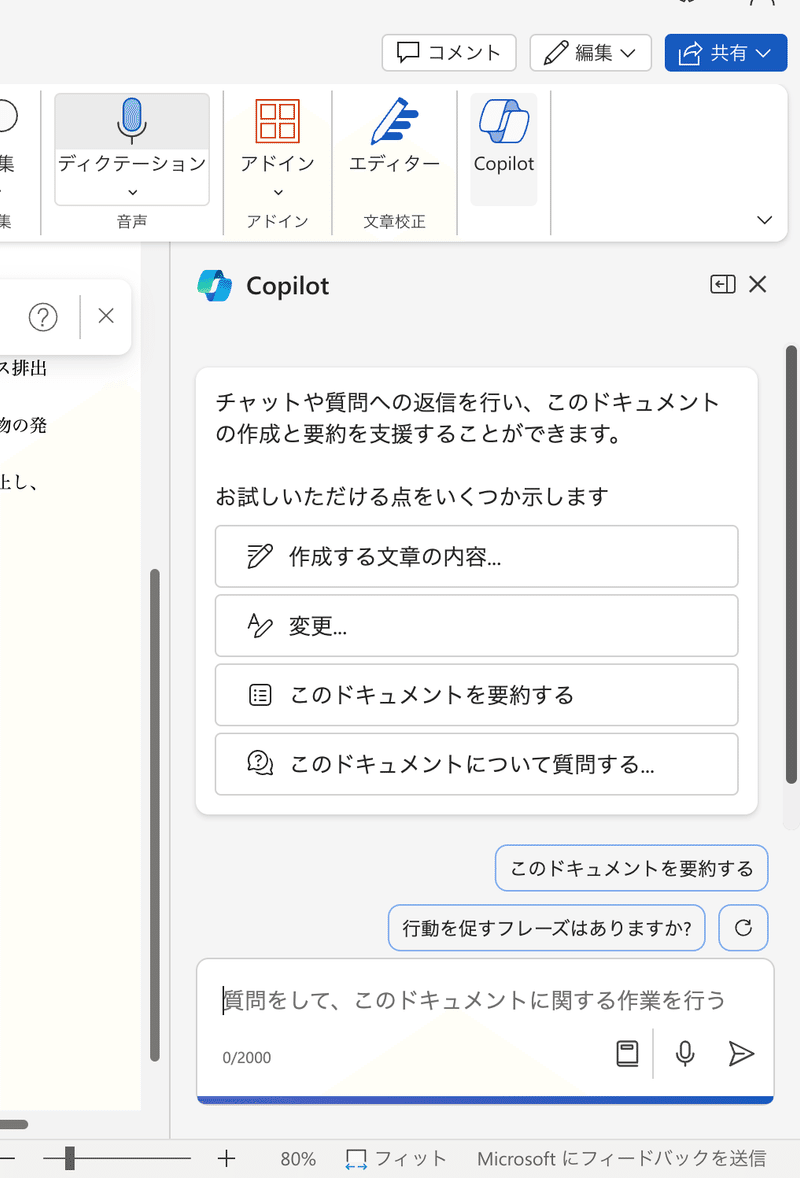Image resolution: width=800 pixels, height=1178 pixels.
Task: Choose the 変更... suggestion
Action: point(476,626)
